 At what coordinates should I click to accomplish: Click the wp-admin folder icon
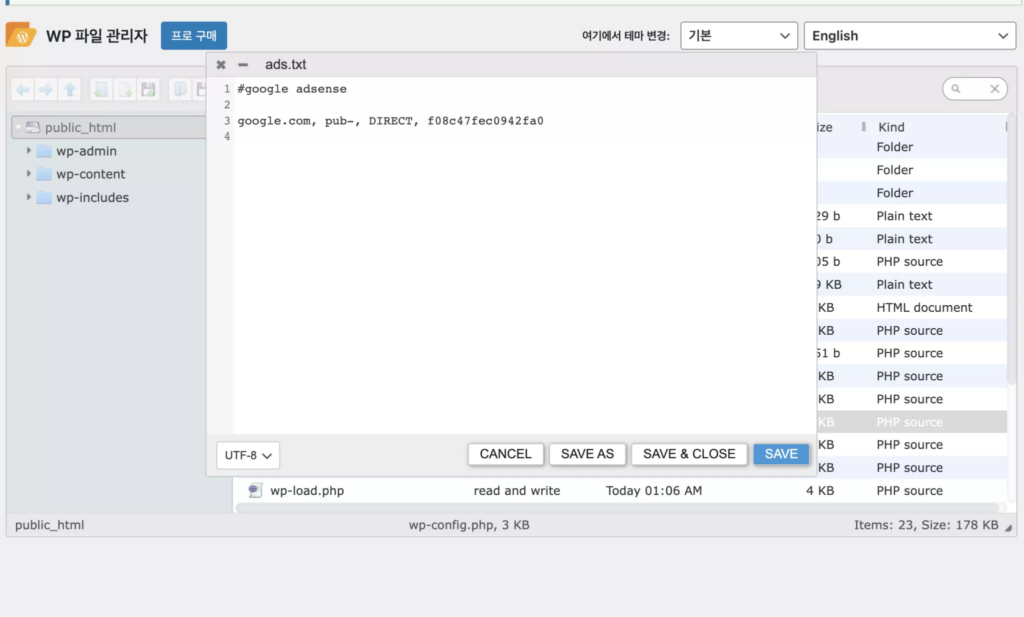(x=44, y=151)
